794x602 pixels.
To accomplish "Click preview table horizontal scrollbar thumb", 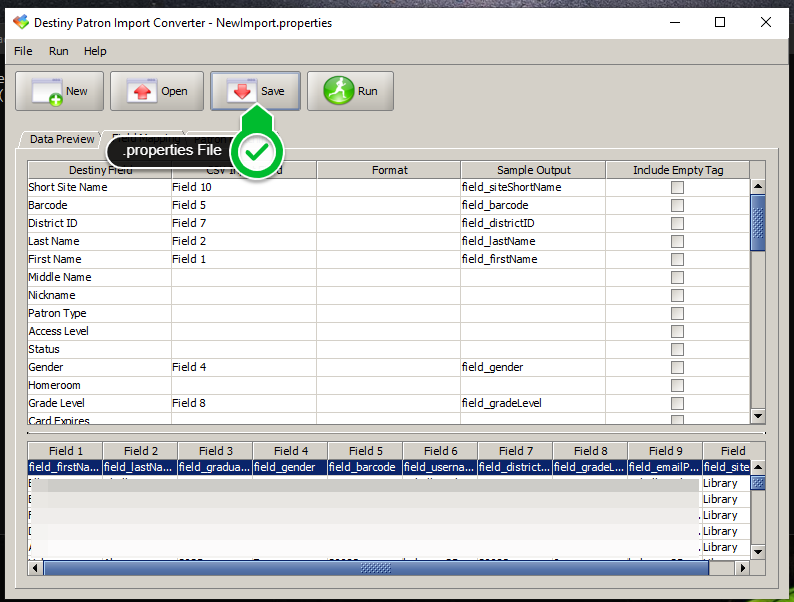I will coord(376,568).
